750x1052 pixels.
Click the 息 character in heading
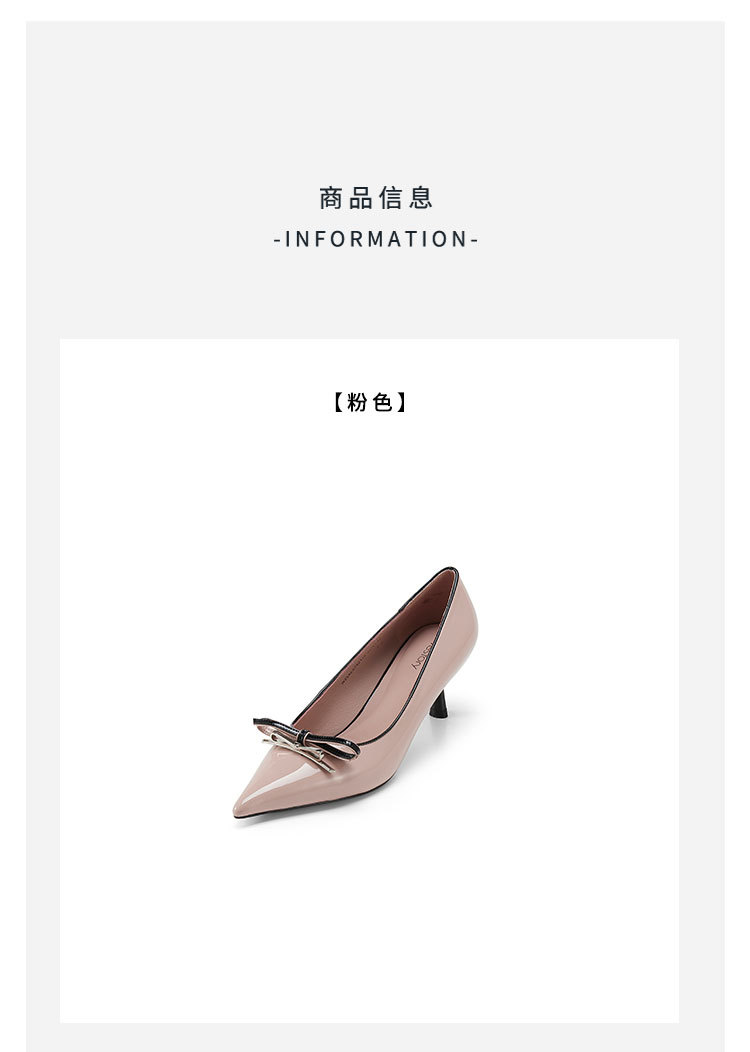coord(420,198)
